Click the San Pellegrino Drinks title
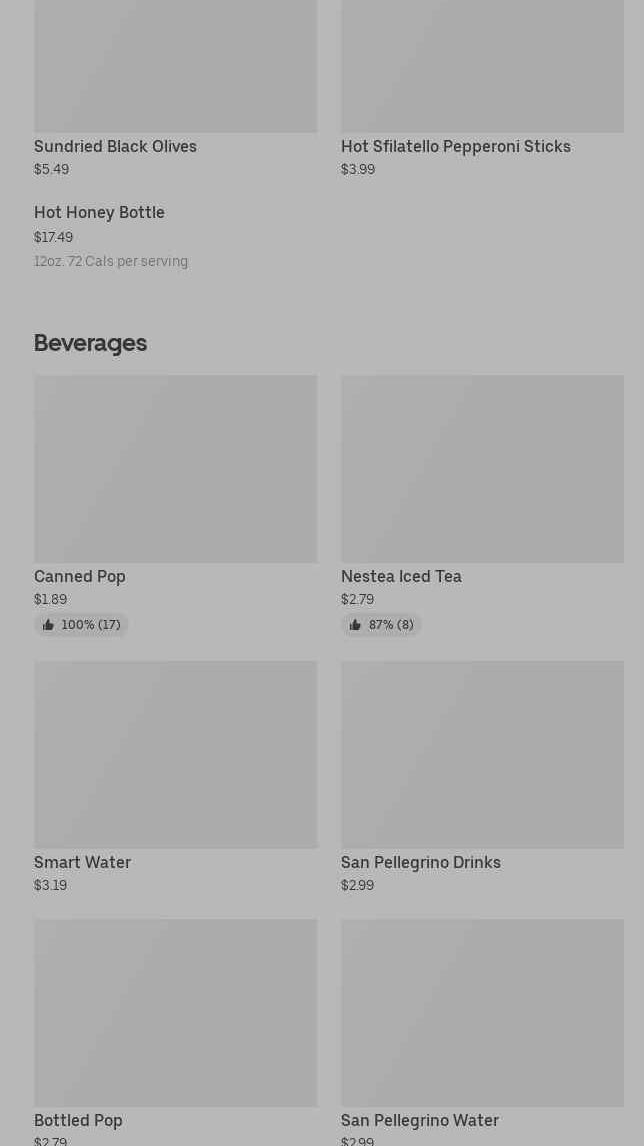Screen dimensions: 644x1146 click(420, 862)
